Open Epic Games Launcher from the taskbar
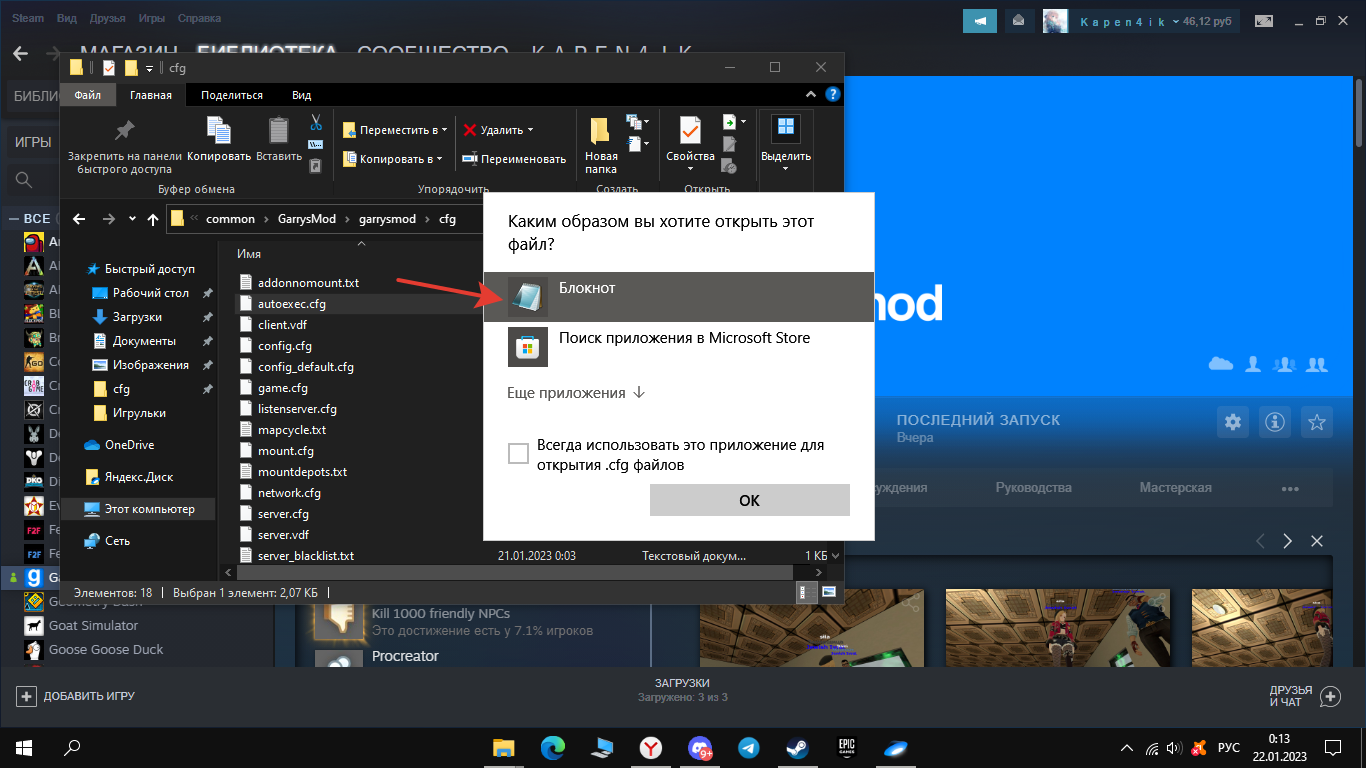1366x768 pixels. click(x=848, y=747)
